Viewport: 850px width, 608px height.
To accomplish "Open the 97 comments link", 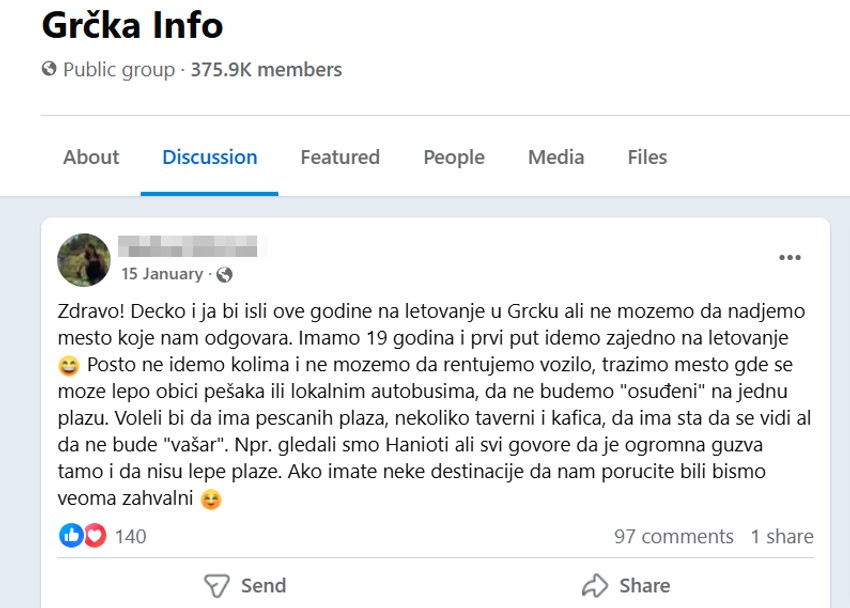I will coord(675,536).
